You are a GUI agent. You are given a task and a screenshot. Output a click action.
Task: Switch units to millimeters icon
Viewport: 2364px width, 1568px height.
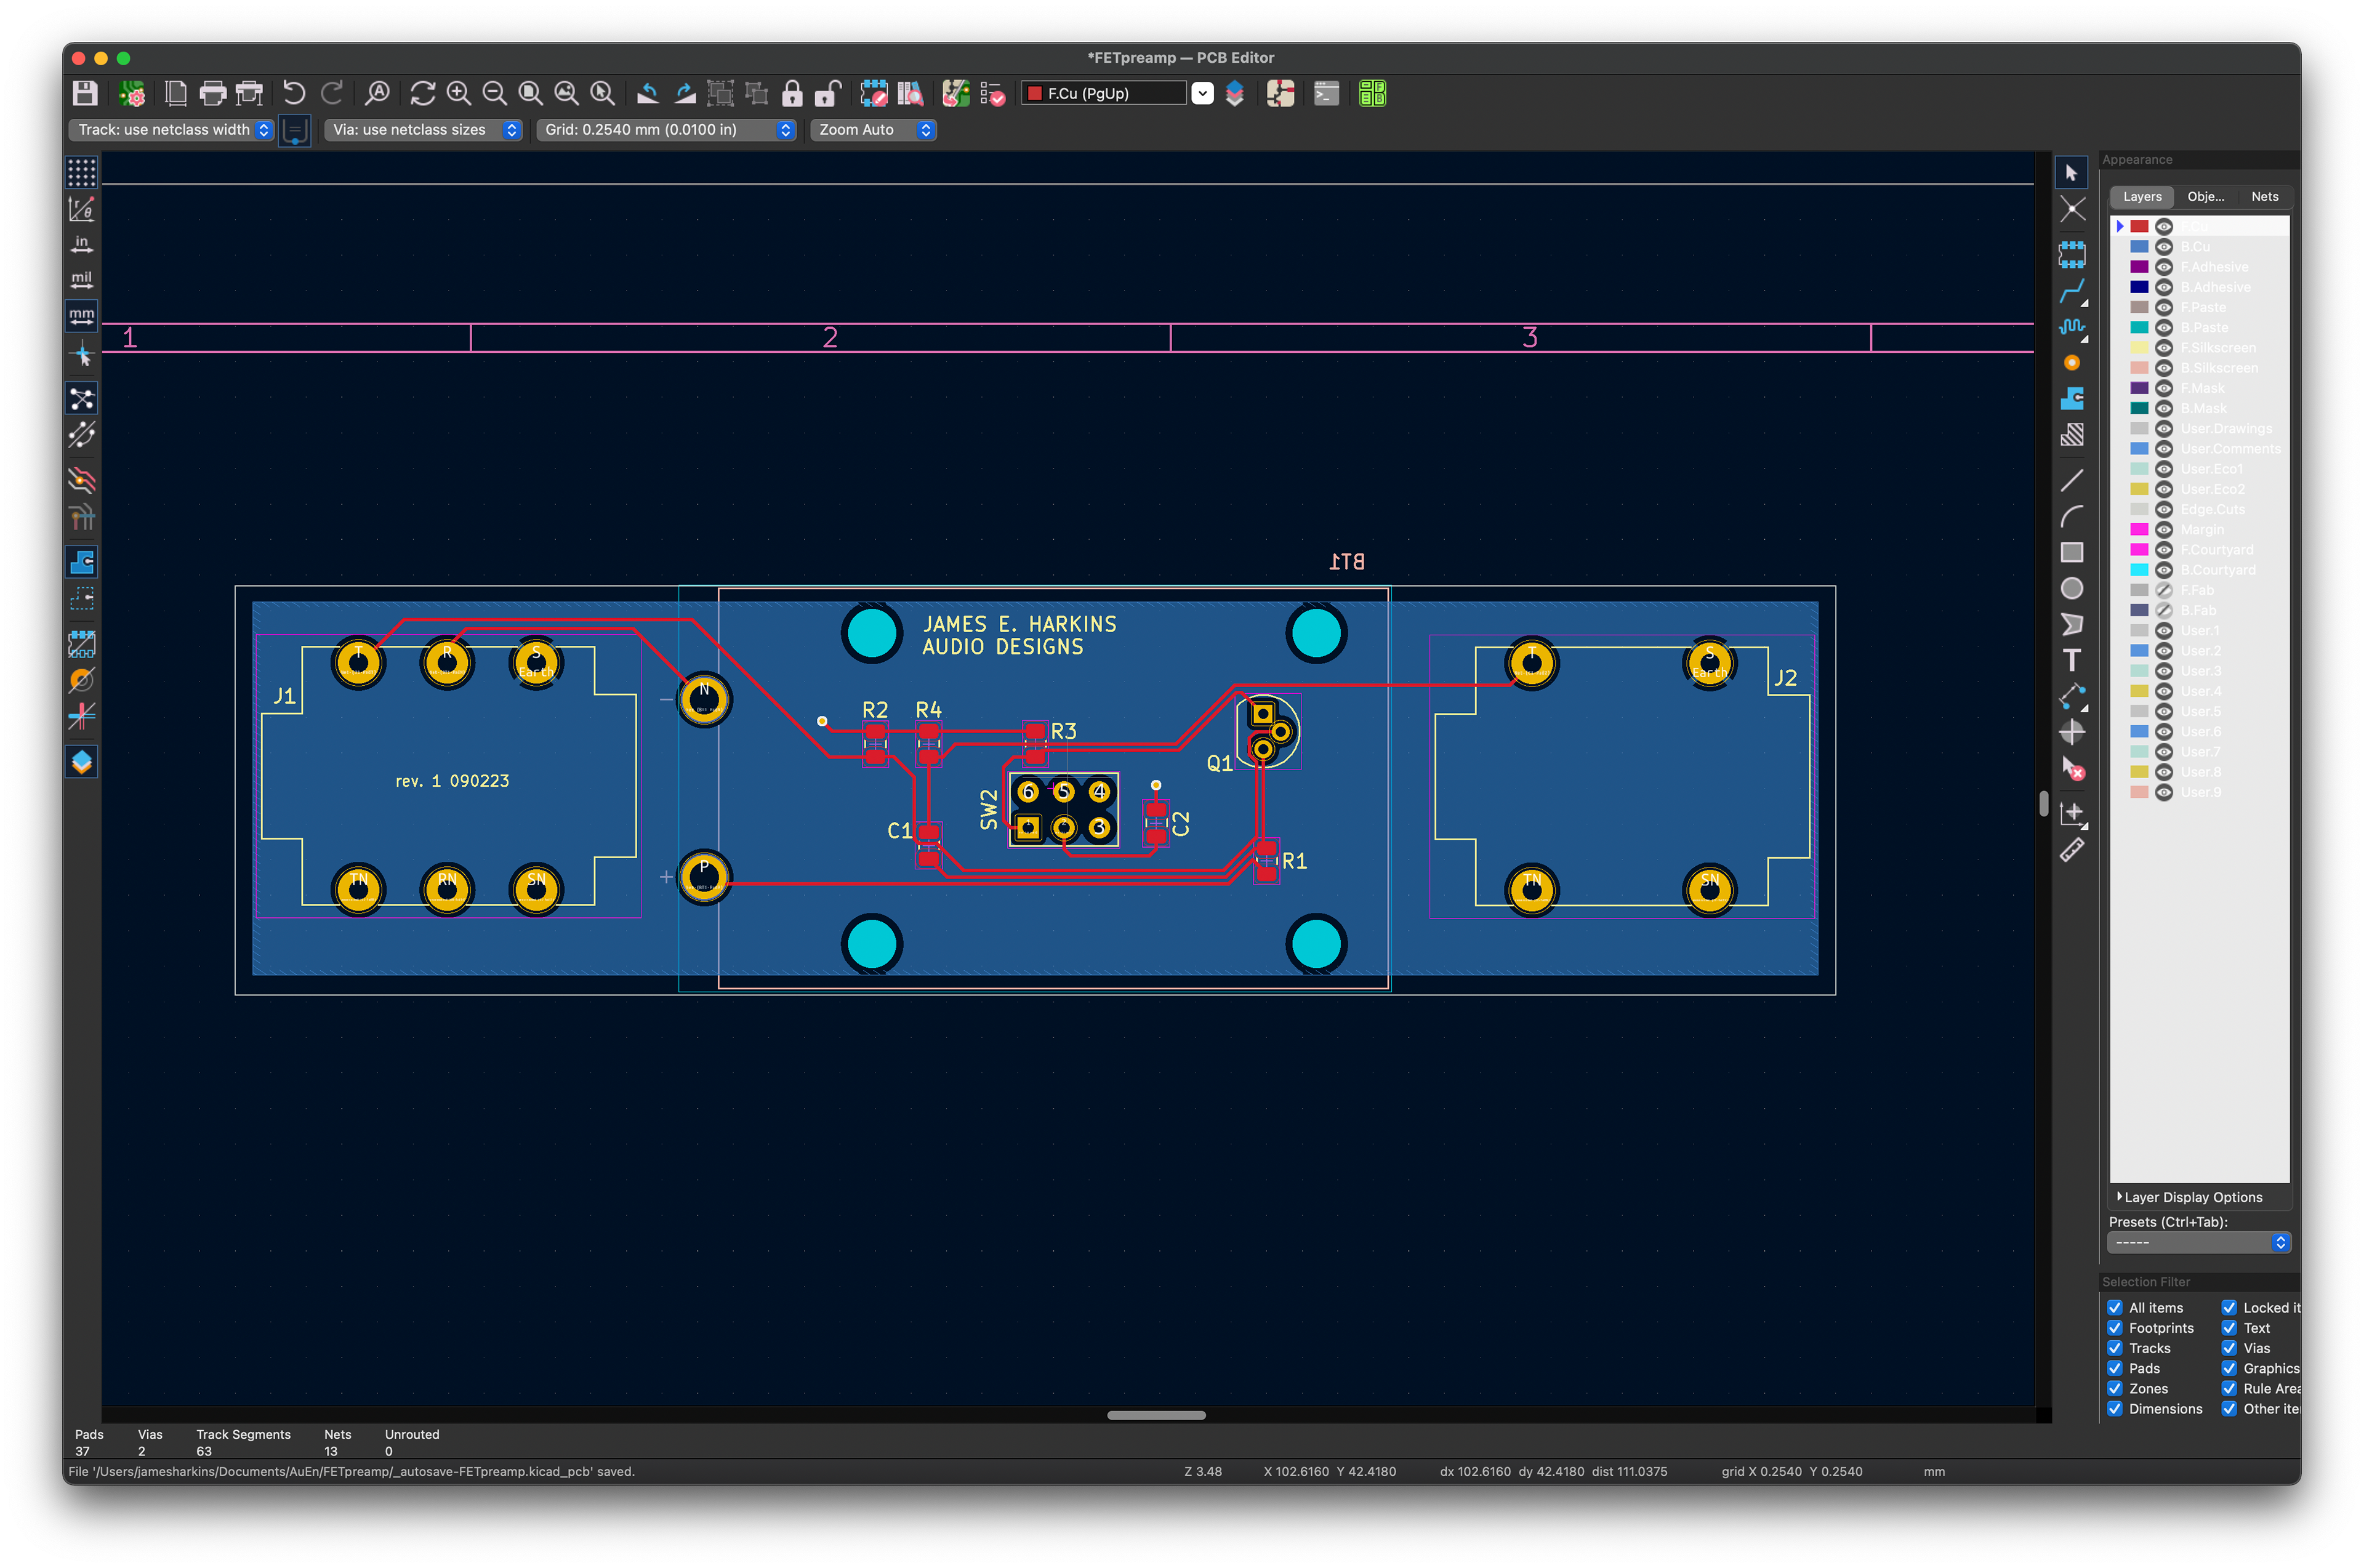point(82,316)
